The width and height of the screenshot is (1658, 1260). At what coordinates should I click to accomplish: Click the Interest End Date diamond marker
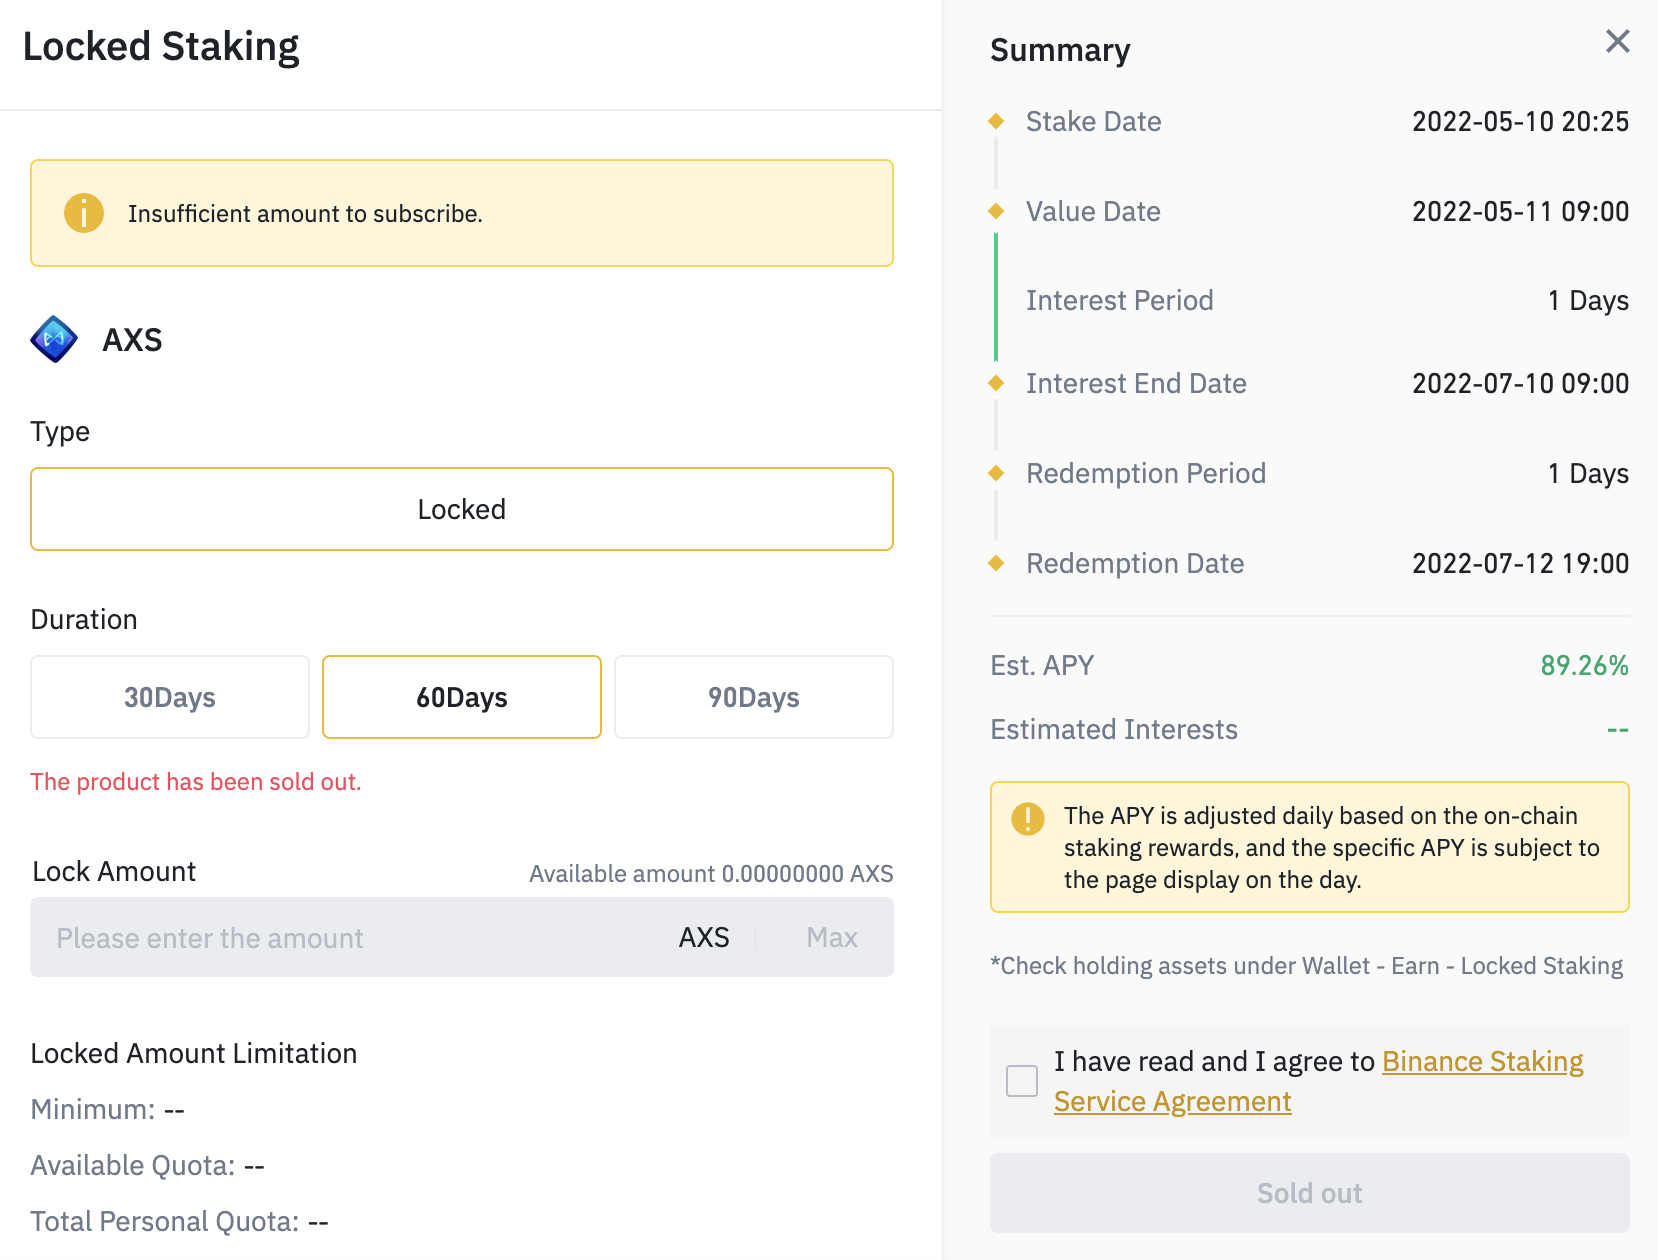tap(996, 383)
